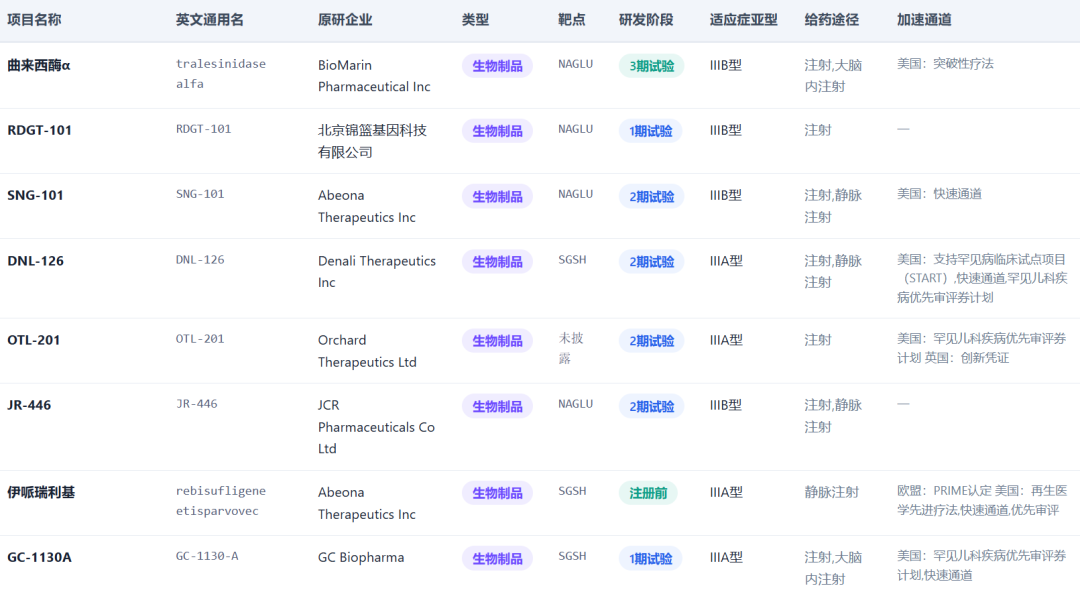Image resolution: width=1080 pixels, height=590 pixels.
Task: Click accelerated pathway text in GC-1130A row
Action: (982, 565)
